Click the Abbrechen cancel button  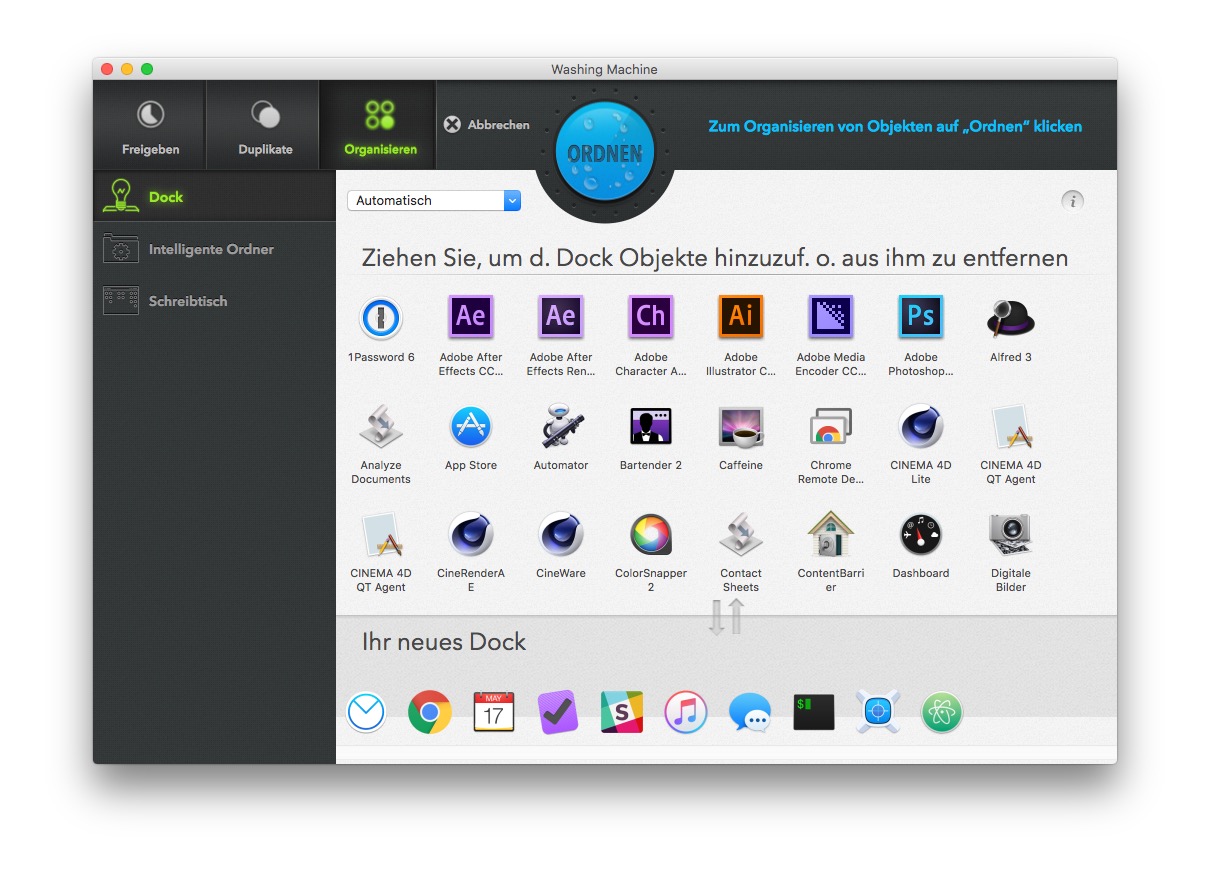[x=487, y=125]
